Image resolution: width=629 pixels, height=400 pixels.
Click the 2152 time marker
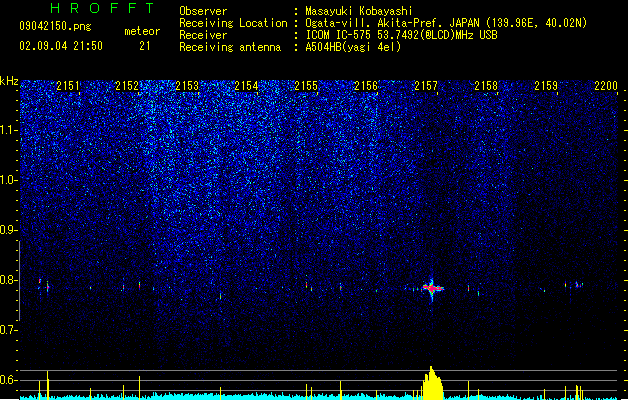click(x=127, y=86)
